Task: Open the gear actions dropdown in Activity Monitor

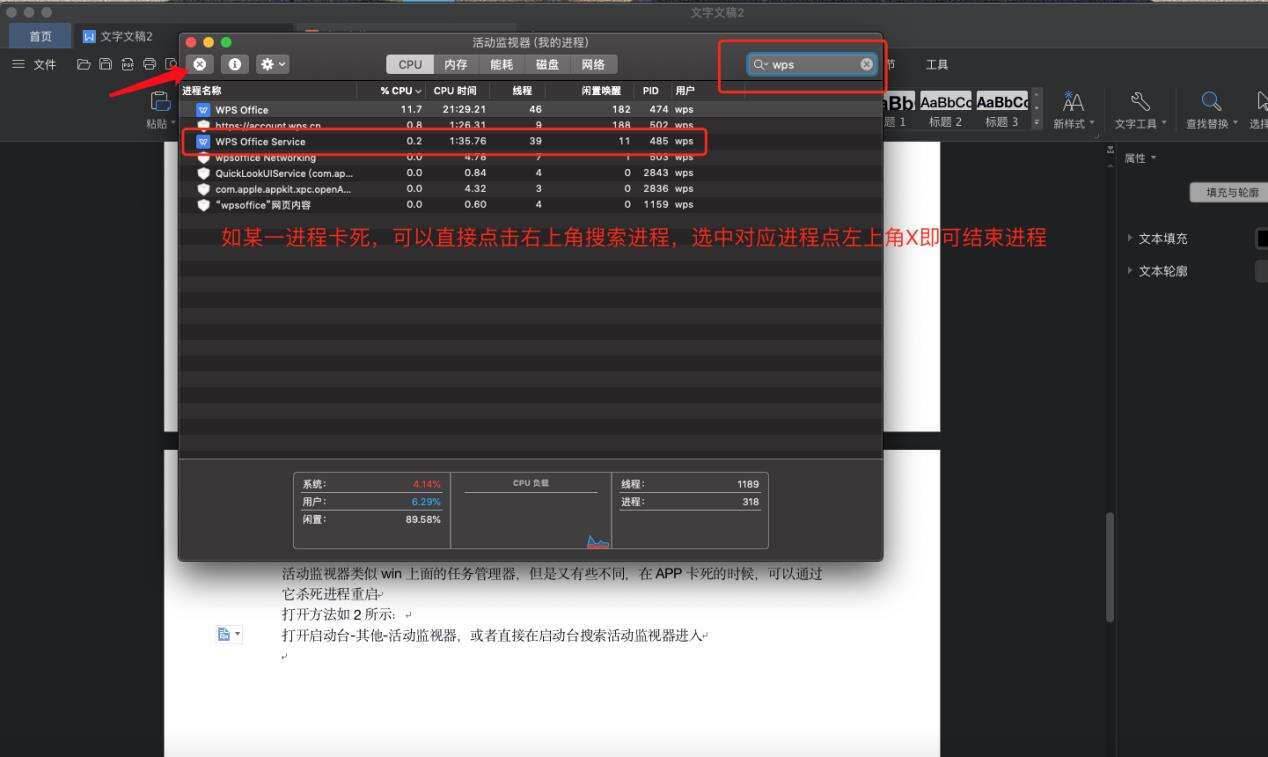Action: coord(272,64)
